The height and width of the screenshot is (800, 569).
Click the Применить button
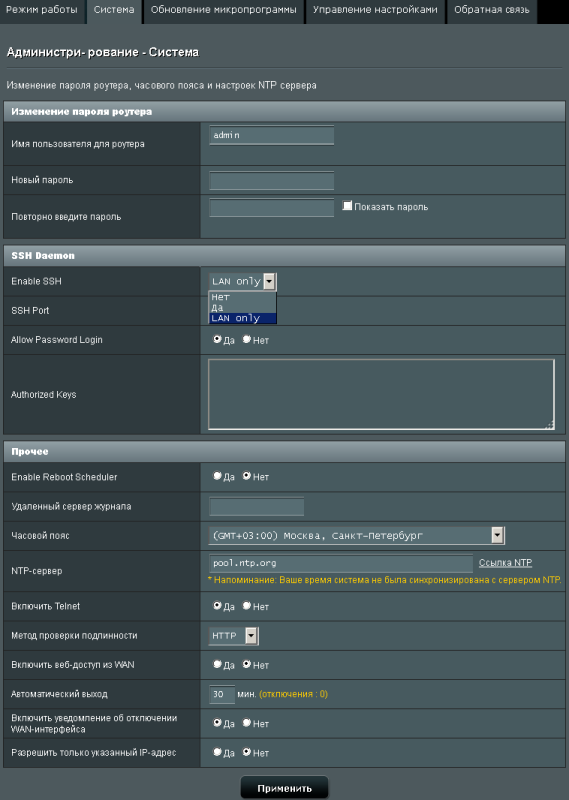(284, 788)
